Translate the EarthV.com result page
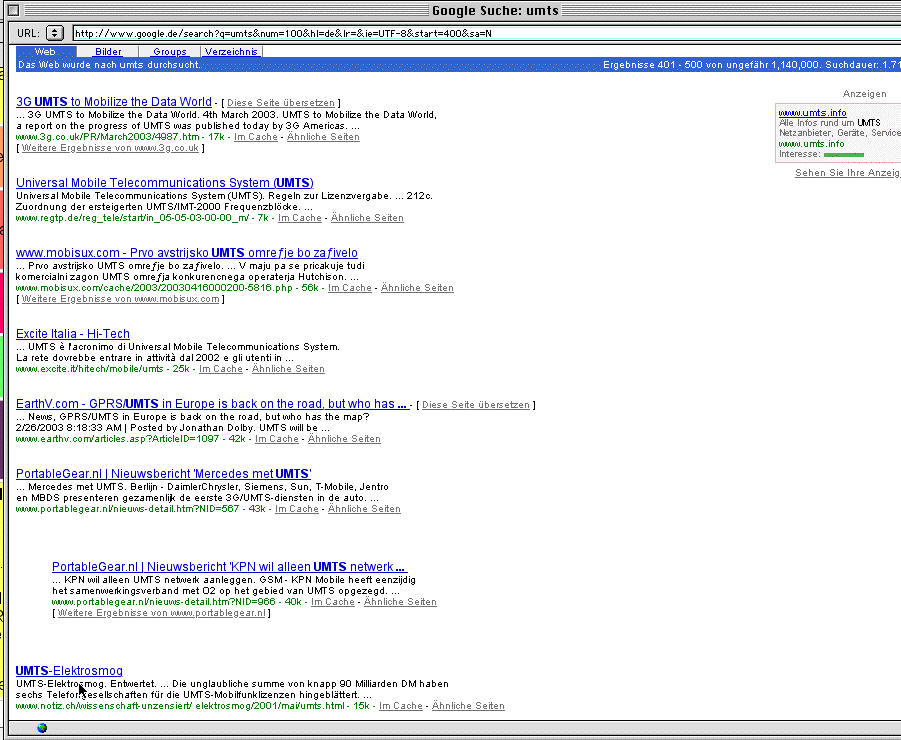Screen dimensions: 901x740 pyautogui.click(x=475, y=405)
